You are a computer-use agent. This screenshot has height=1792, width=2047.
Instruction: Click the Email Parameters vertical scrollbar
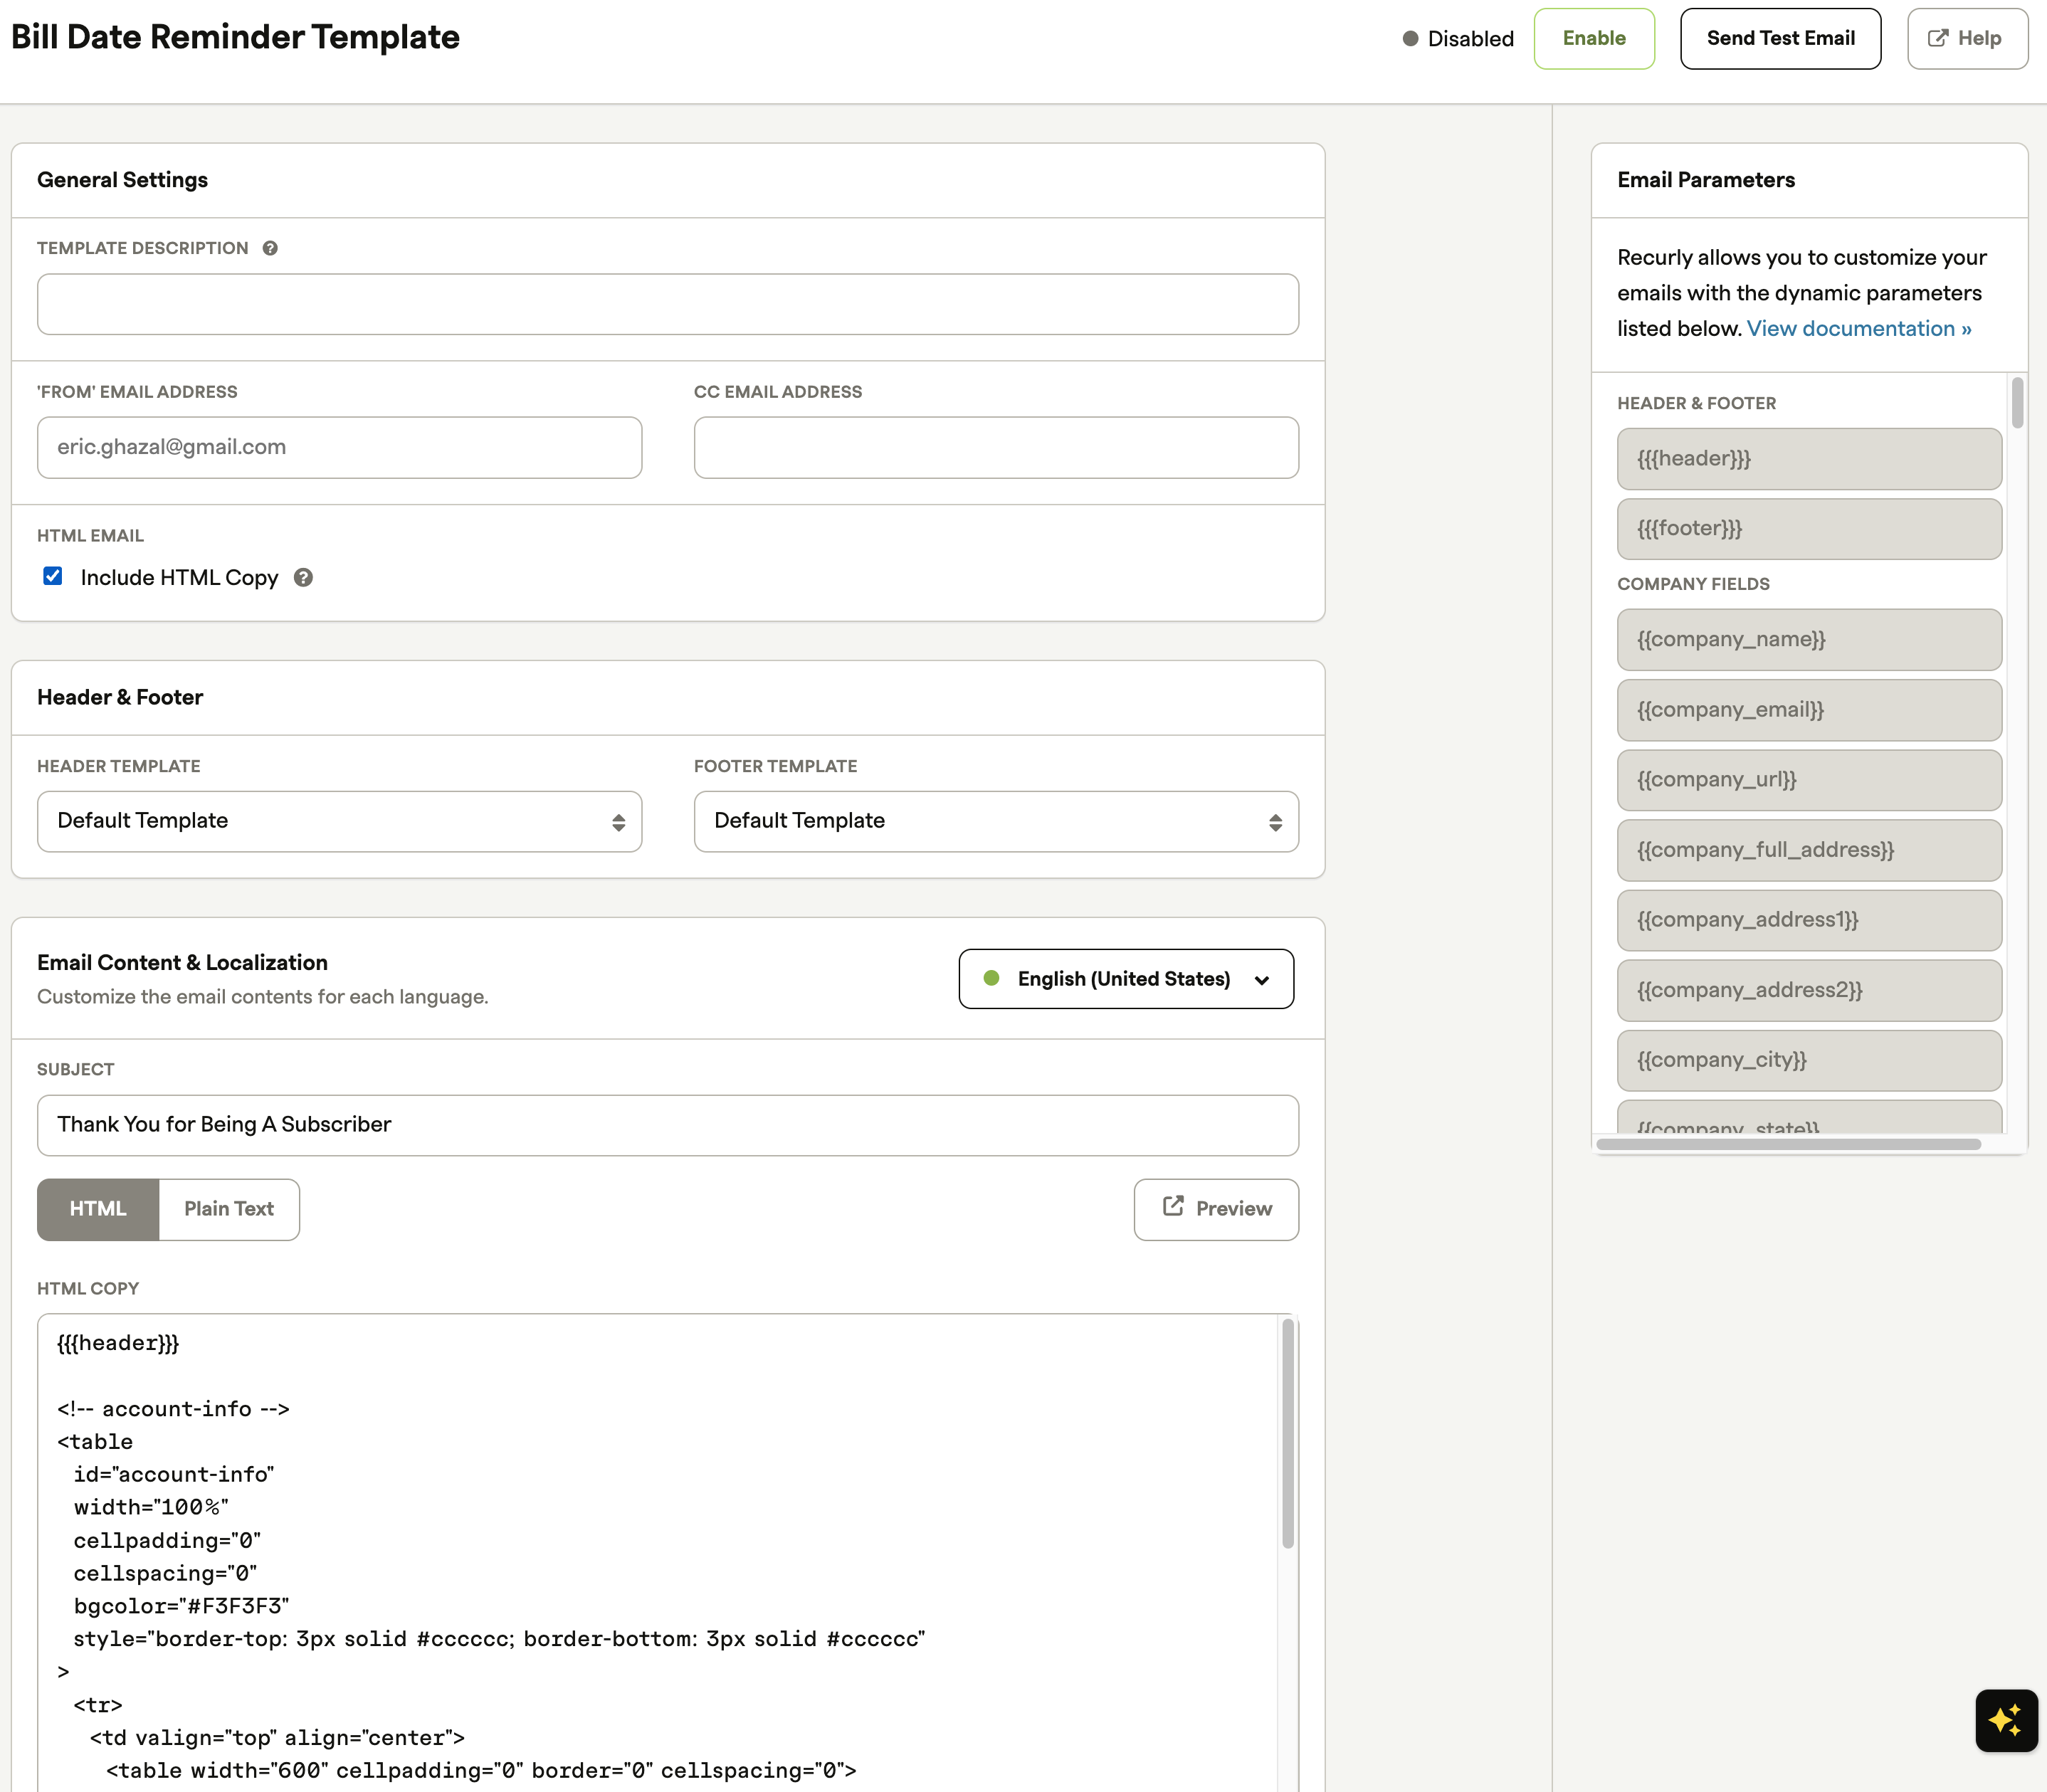pos(2017,403)
